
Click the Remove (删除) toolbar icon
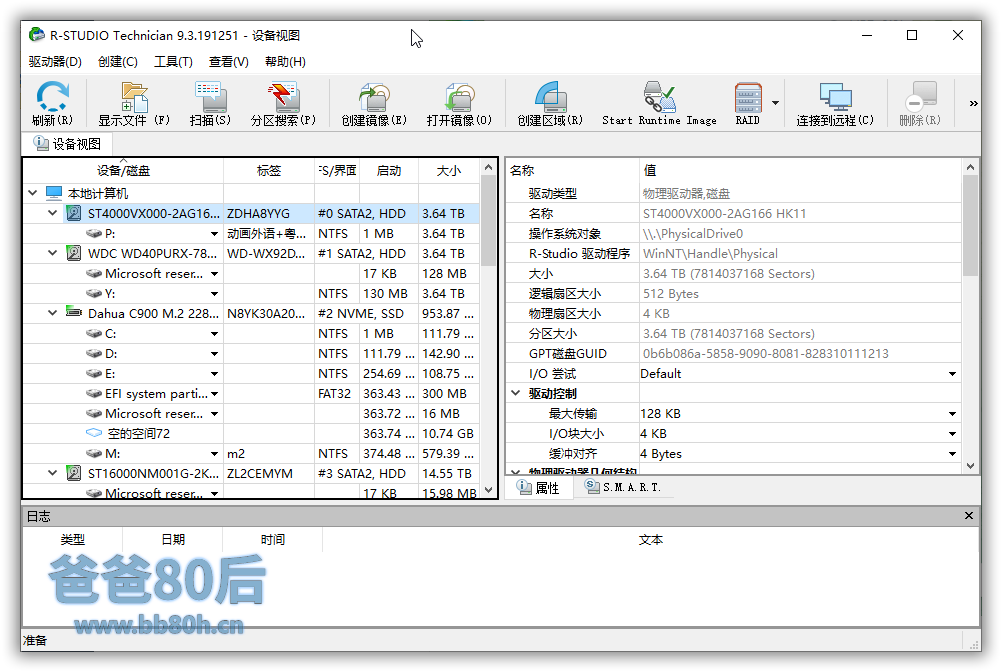pyautogui.click(x=920, y=103)
